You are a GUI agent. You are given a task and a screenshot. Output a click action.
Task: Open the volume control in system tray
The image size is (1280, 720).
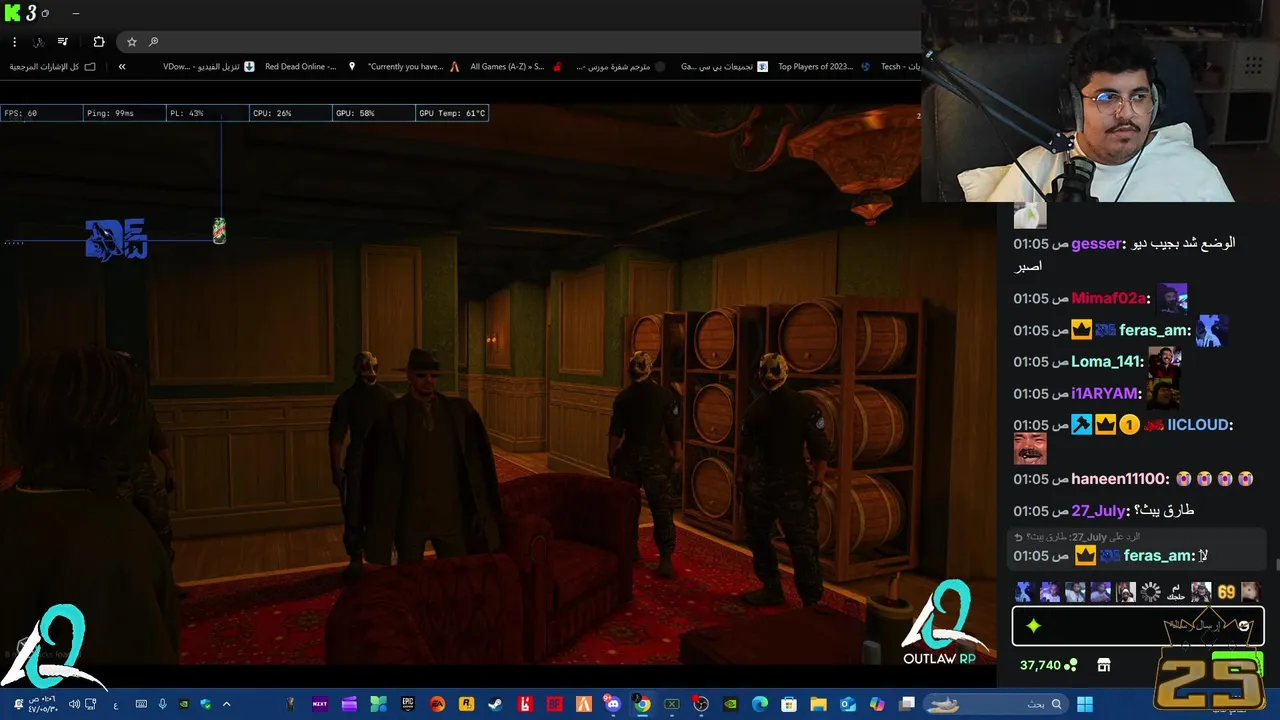point(74,704)
